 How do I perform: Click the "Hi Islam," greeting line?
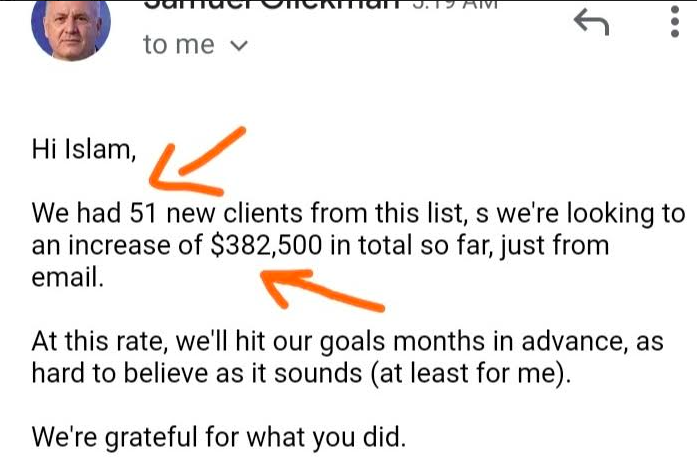84,149
